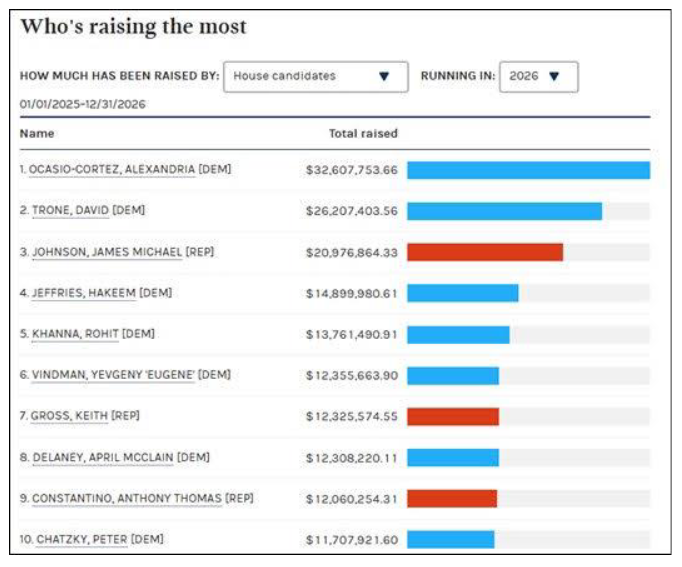Click Constantino, Anthony Thomas link
Viewport: 682px width, 567px height.
coord(127,498)
